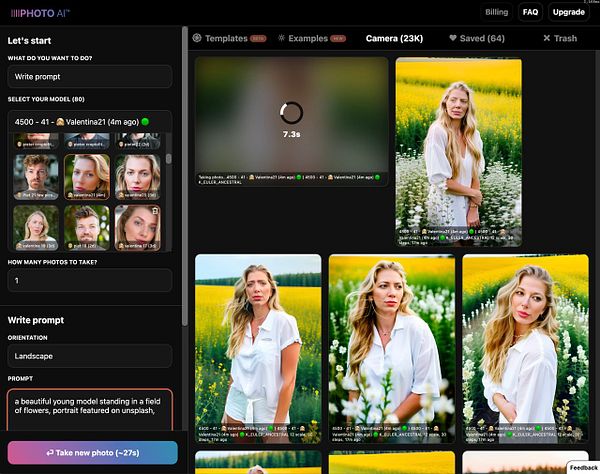600x474 pixels.
Task: Click the heart icon beside Saved
Action: [x=453, y=38]
